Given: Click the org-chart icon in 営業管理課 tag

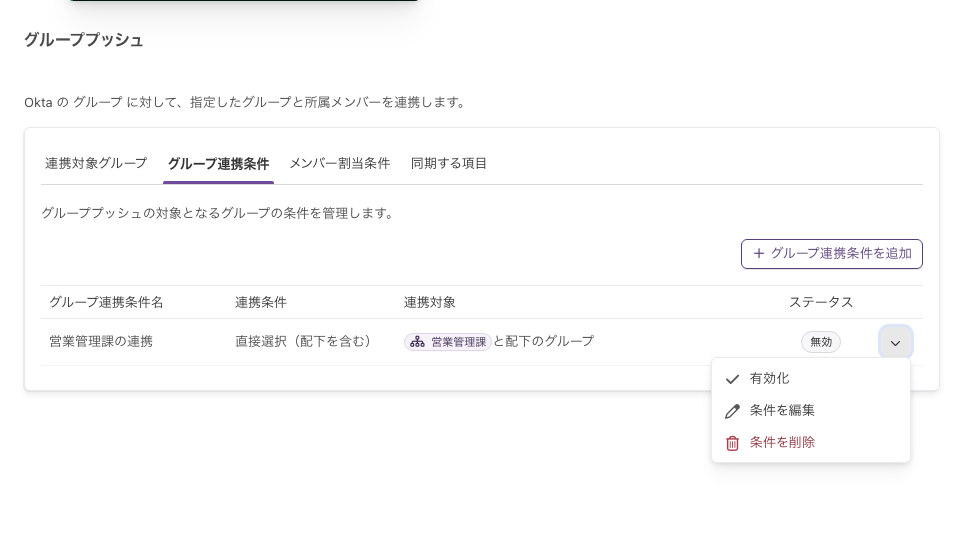Looking at the screenshot, I should pos(417,342).
